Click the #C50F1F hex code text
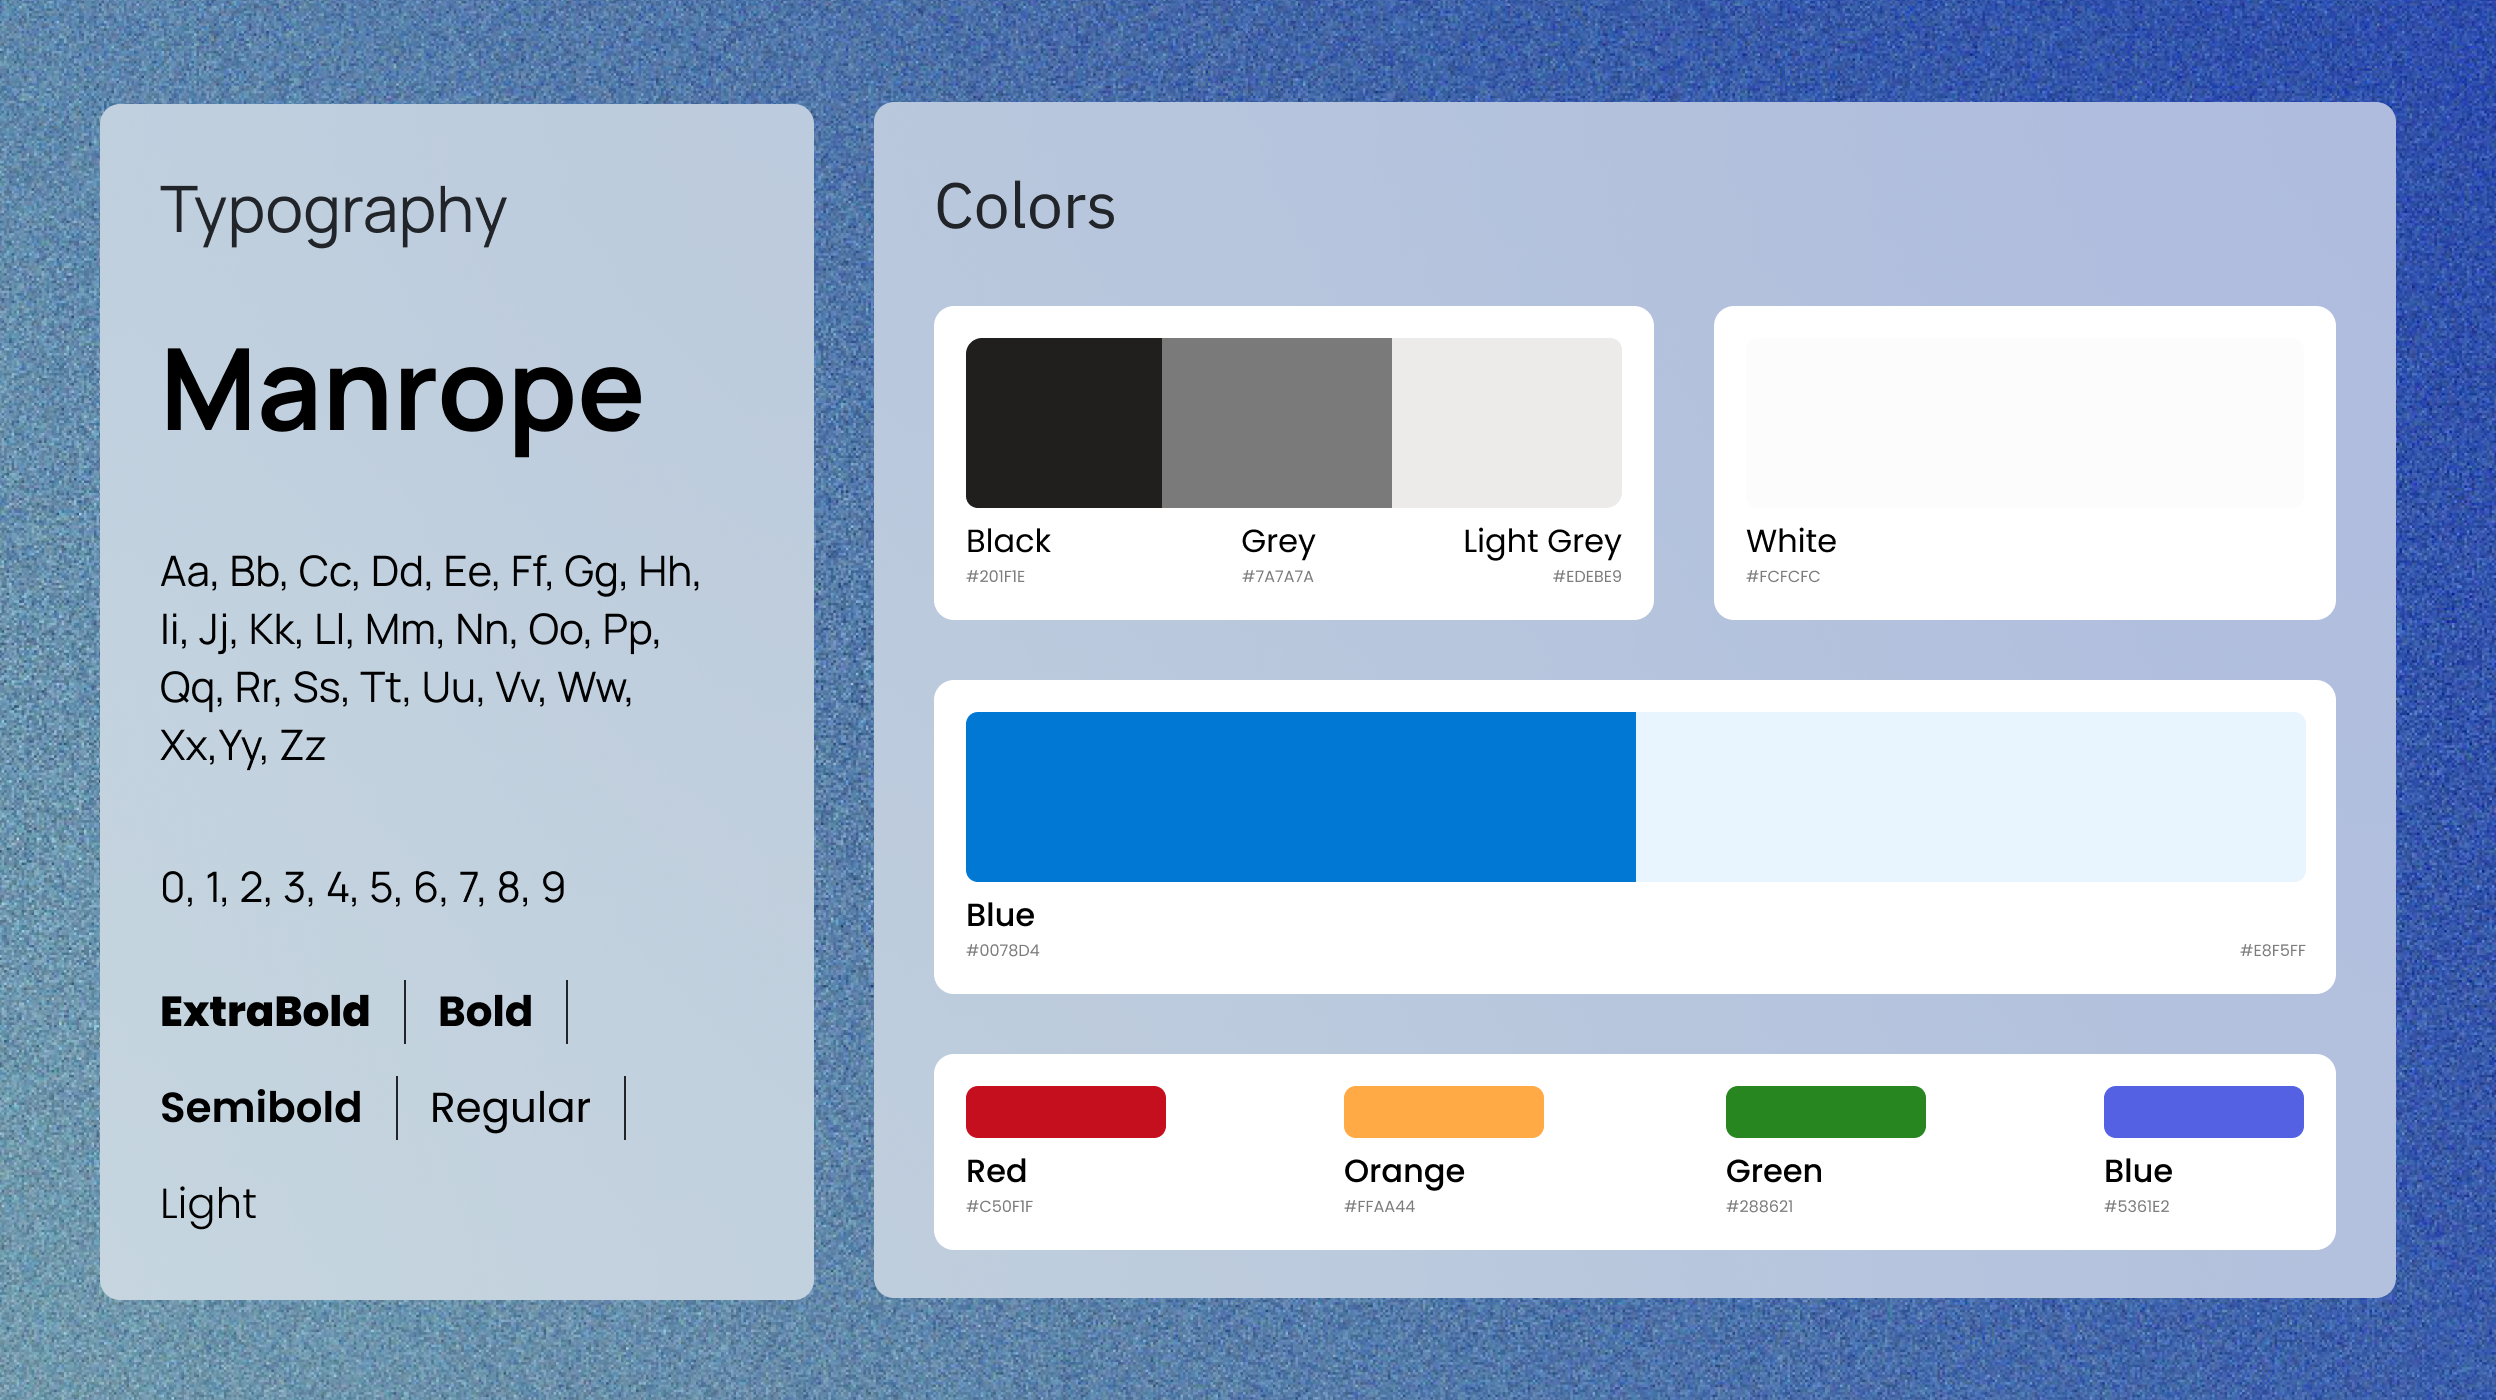 tap(999, 1206)
